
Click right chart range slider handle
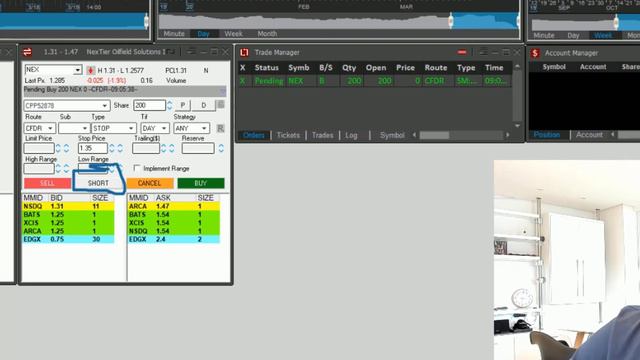tap(616, 22)
